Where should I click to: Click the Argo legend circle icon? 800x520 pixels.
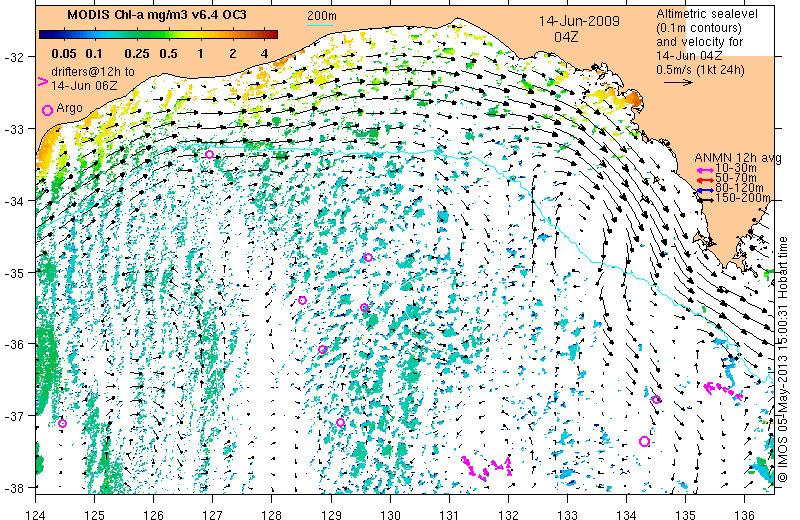[47, 110]
